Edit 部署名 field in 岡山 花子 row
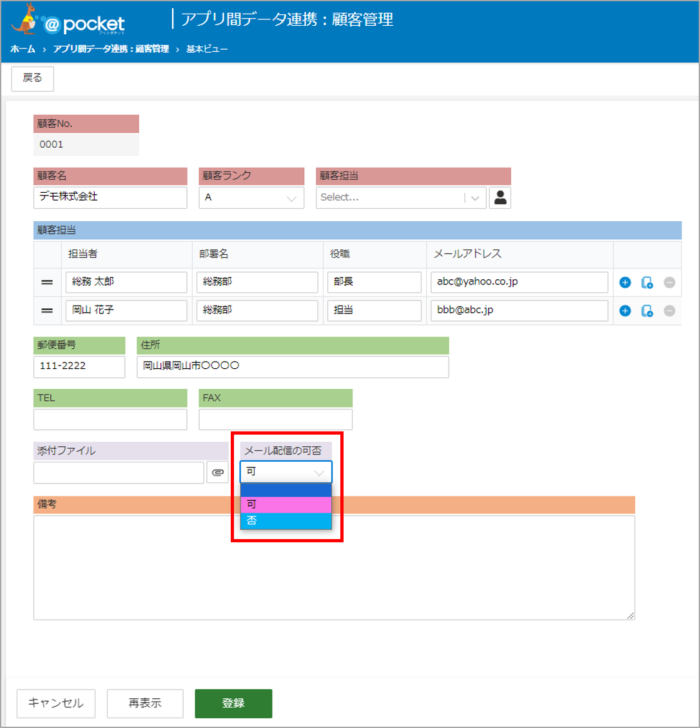The height and width of the screenshot is (728, 700). [x=257, y=310]
